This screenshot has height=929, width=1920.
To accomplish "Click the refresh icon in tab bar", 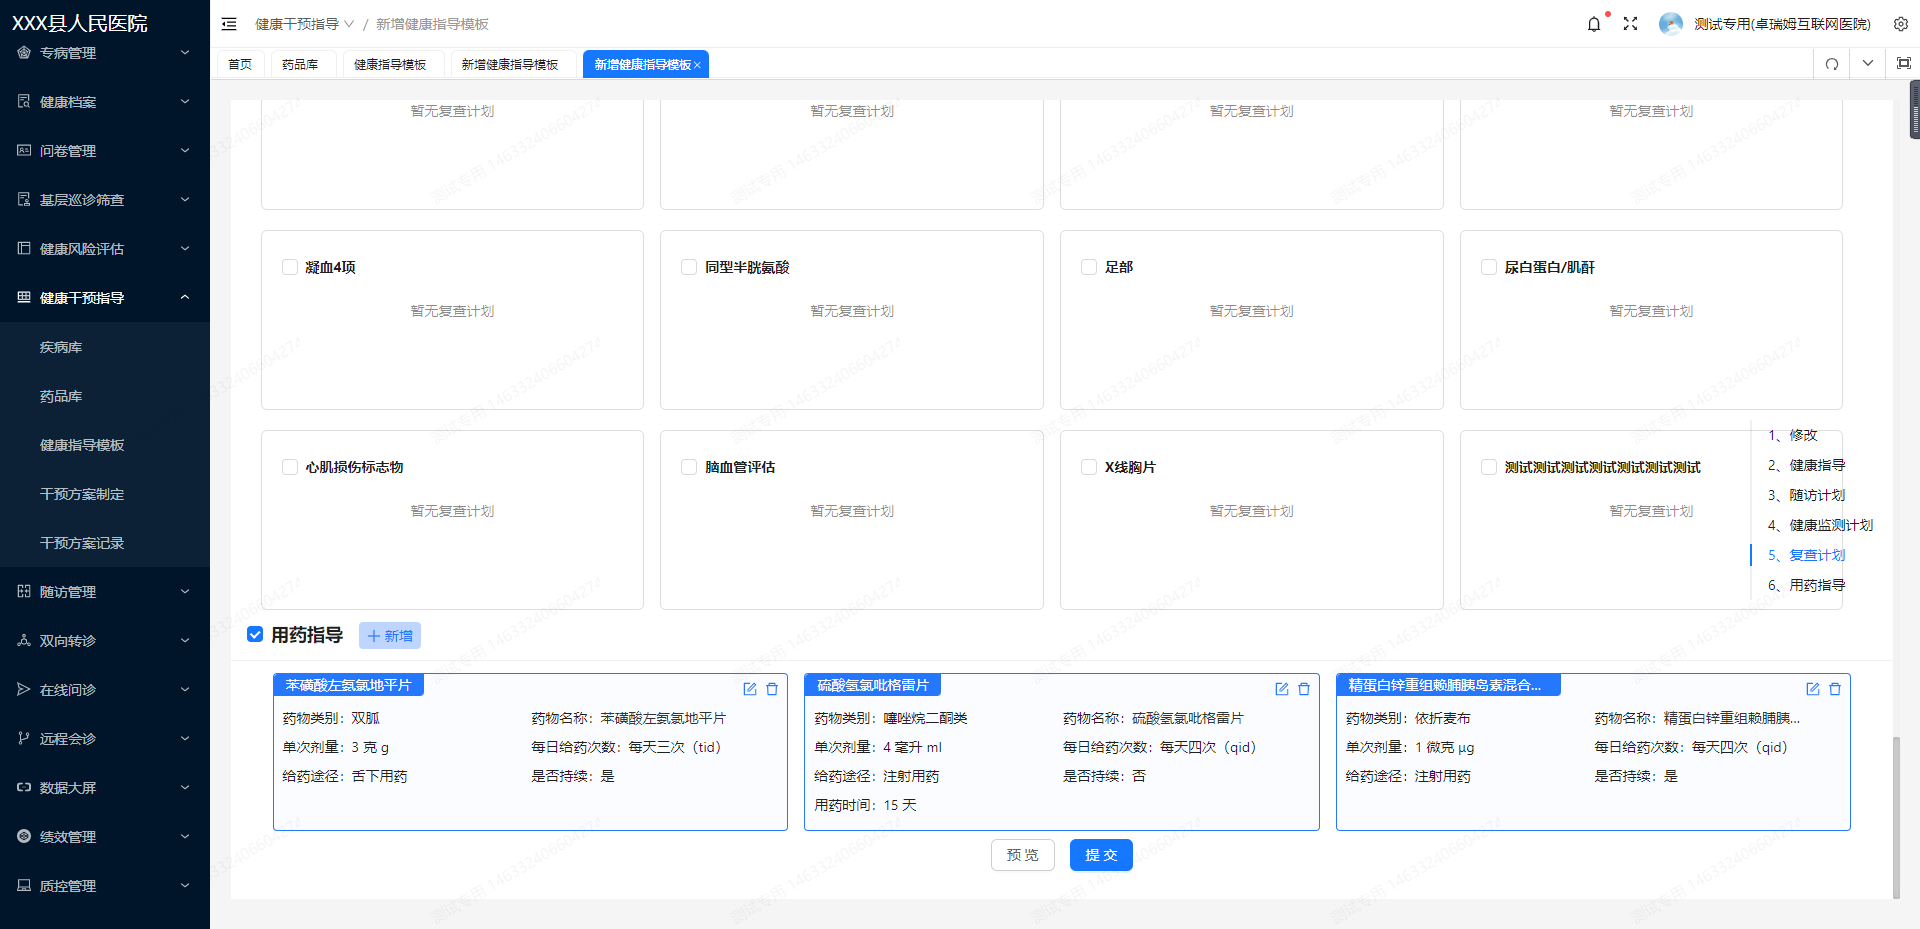I will click(x=1832, y=64).
